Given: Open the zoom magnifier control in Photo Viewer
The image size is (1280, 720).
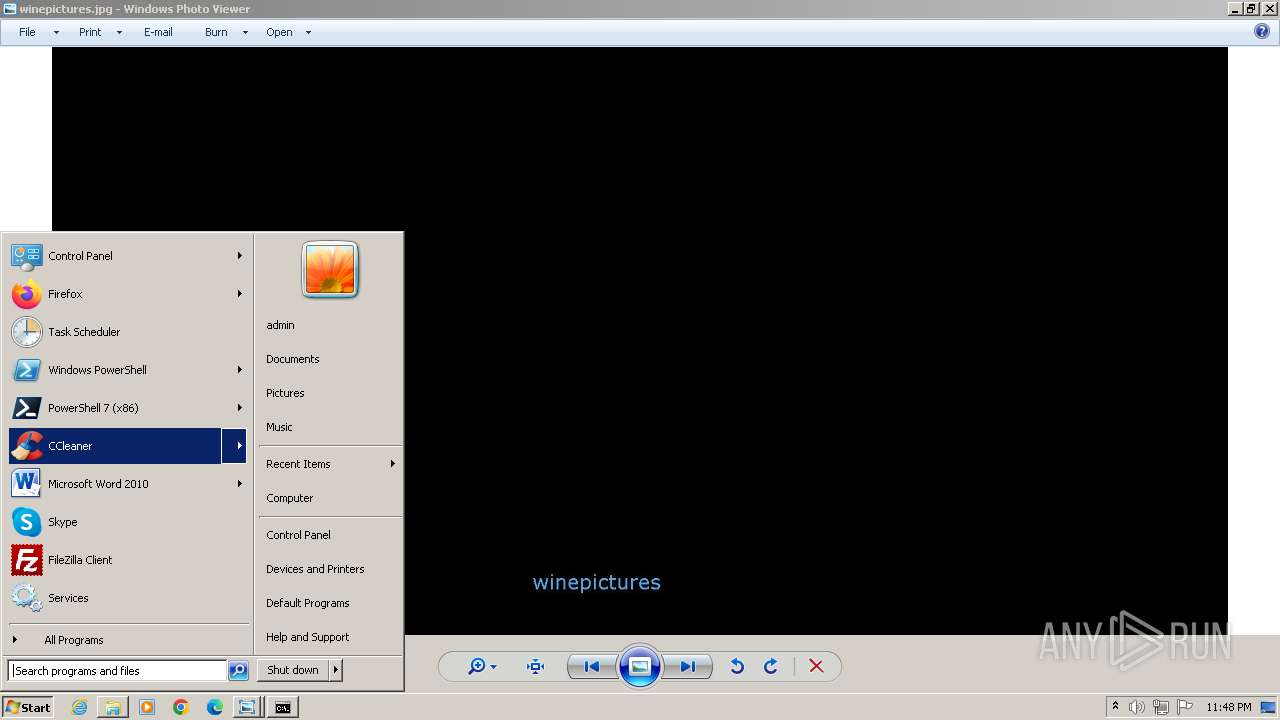Looking at the screenshot, I should 482,667.
